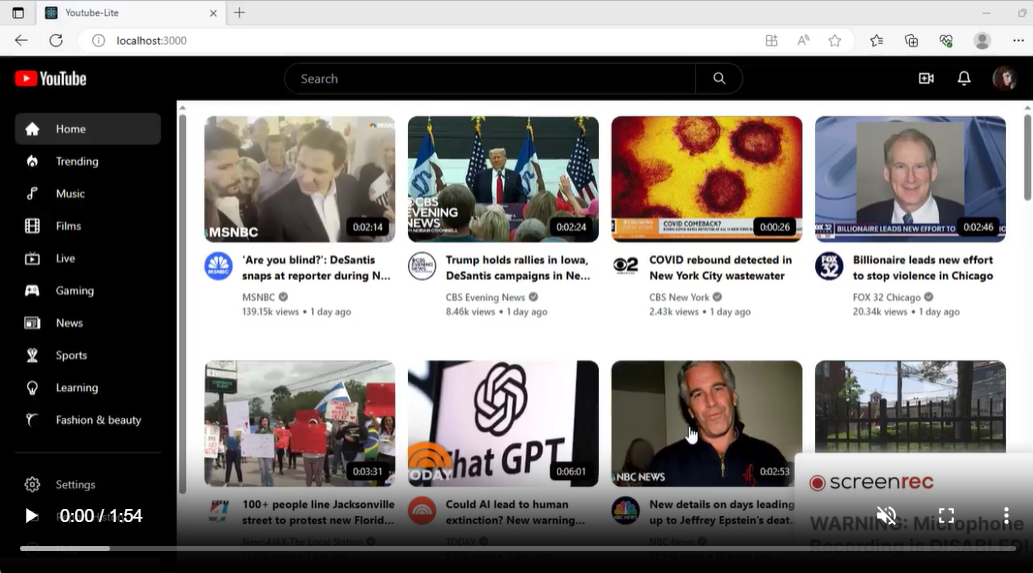Go to Fashion & beauty category
This screenshot has height=573, width=1033.
[x=98, y=420]
